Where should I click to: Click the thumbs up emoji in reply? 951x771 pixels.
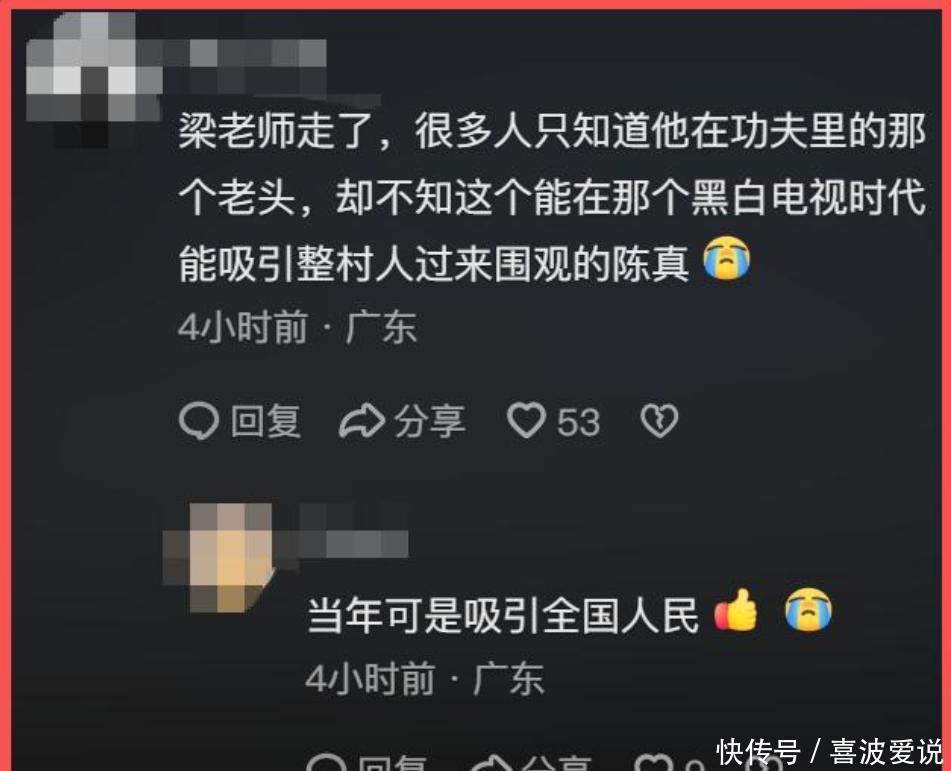[x=736, y=610]
